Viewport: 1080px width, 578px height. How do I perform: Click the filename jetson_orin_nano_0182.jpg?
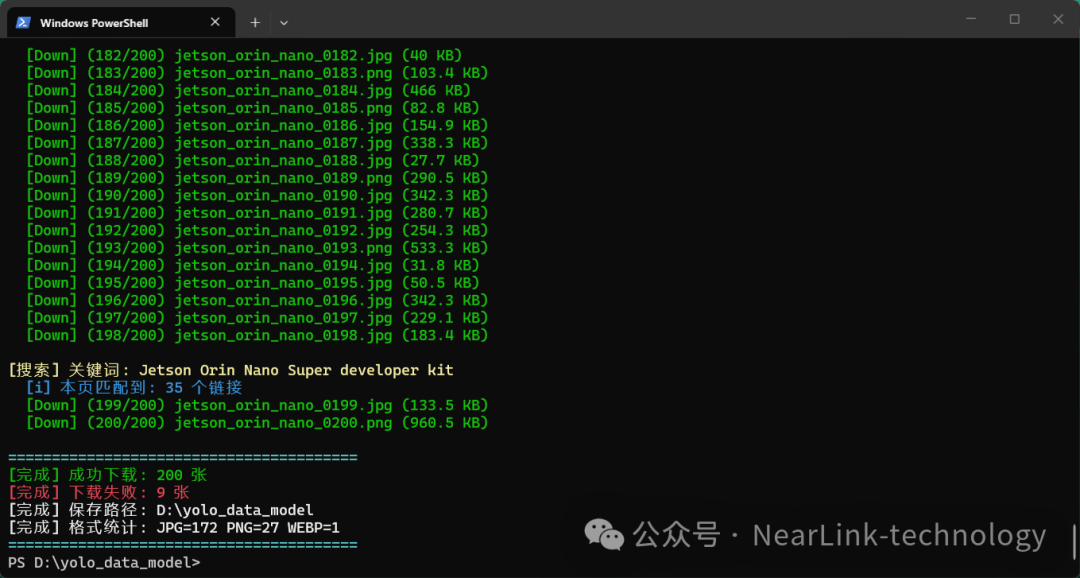point(283,55)
